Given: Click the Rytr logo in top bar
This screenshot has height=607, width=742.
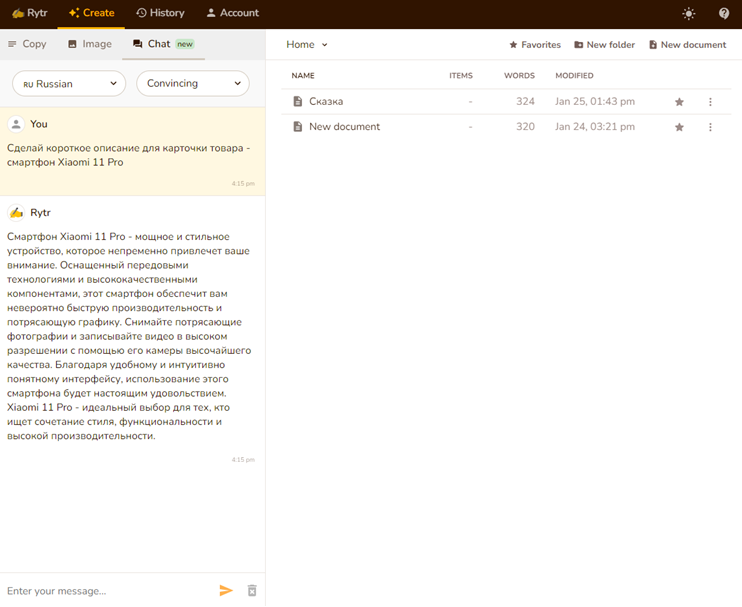Looking at the screenshot, I should [x=29, y=13].
